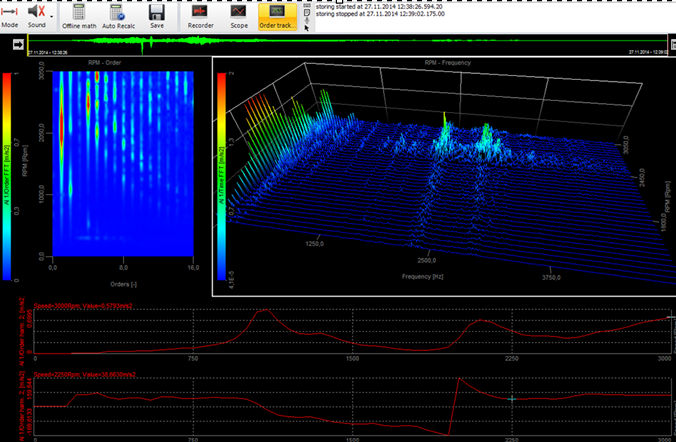
Task: Click the 1250,0 frequency axis tick label
Action: [x=315, y=244]
